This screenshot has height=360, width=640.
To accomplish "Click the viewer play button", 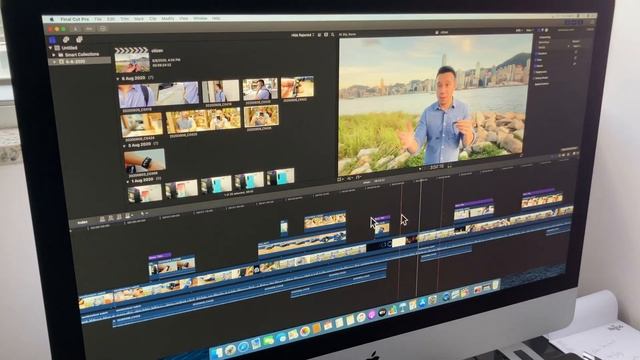I will 420,169.
